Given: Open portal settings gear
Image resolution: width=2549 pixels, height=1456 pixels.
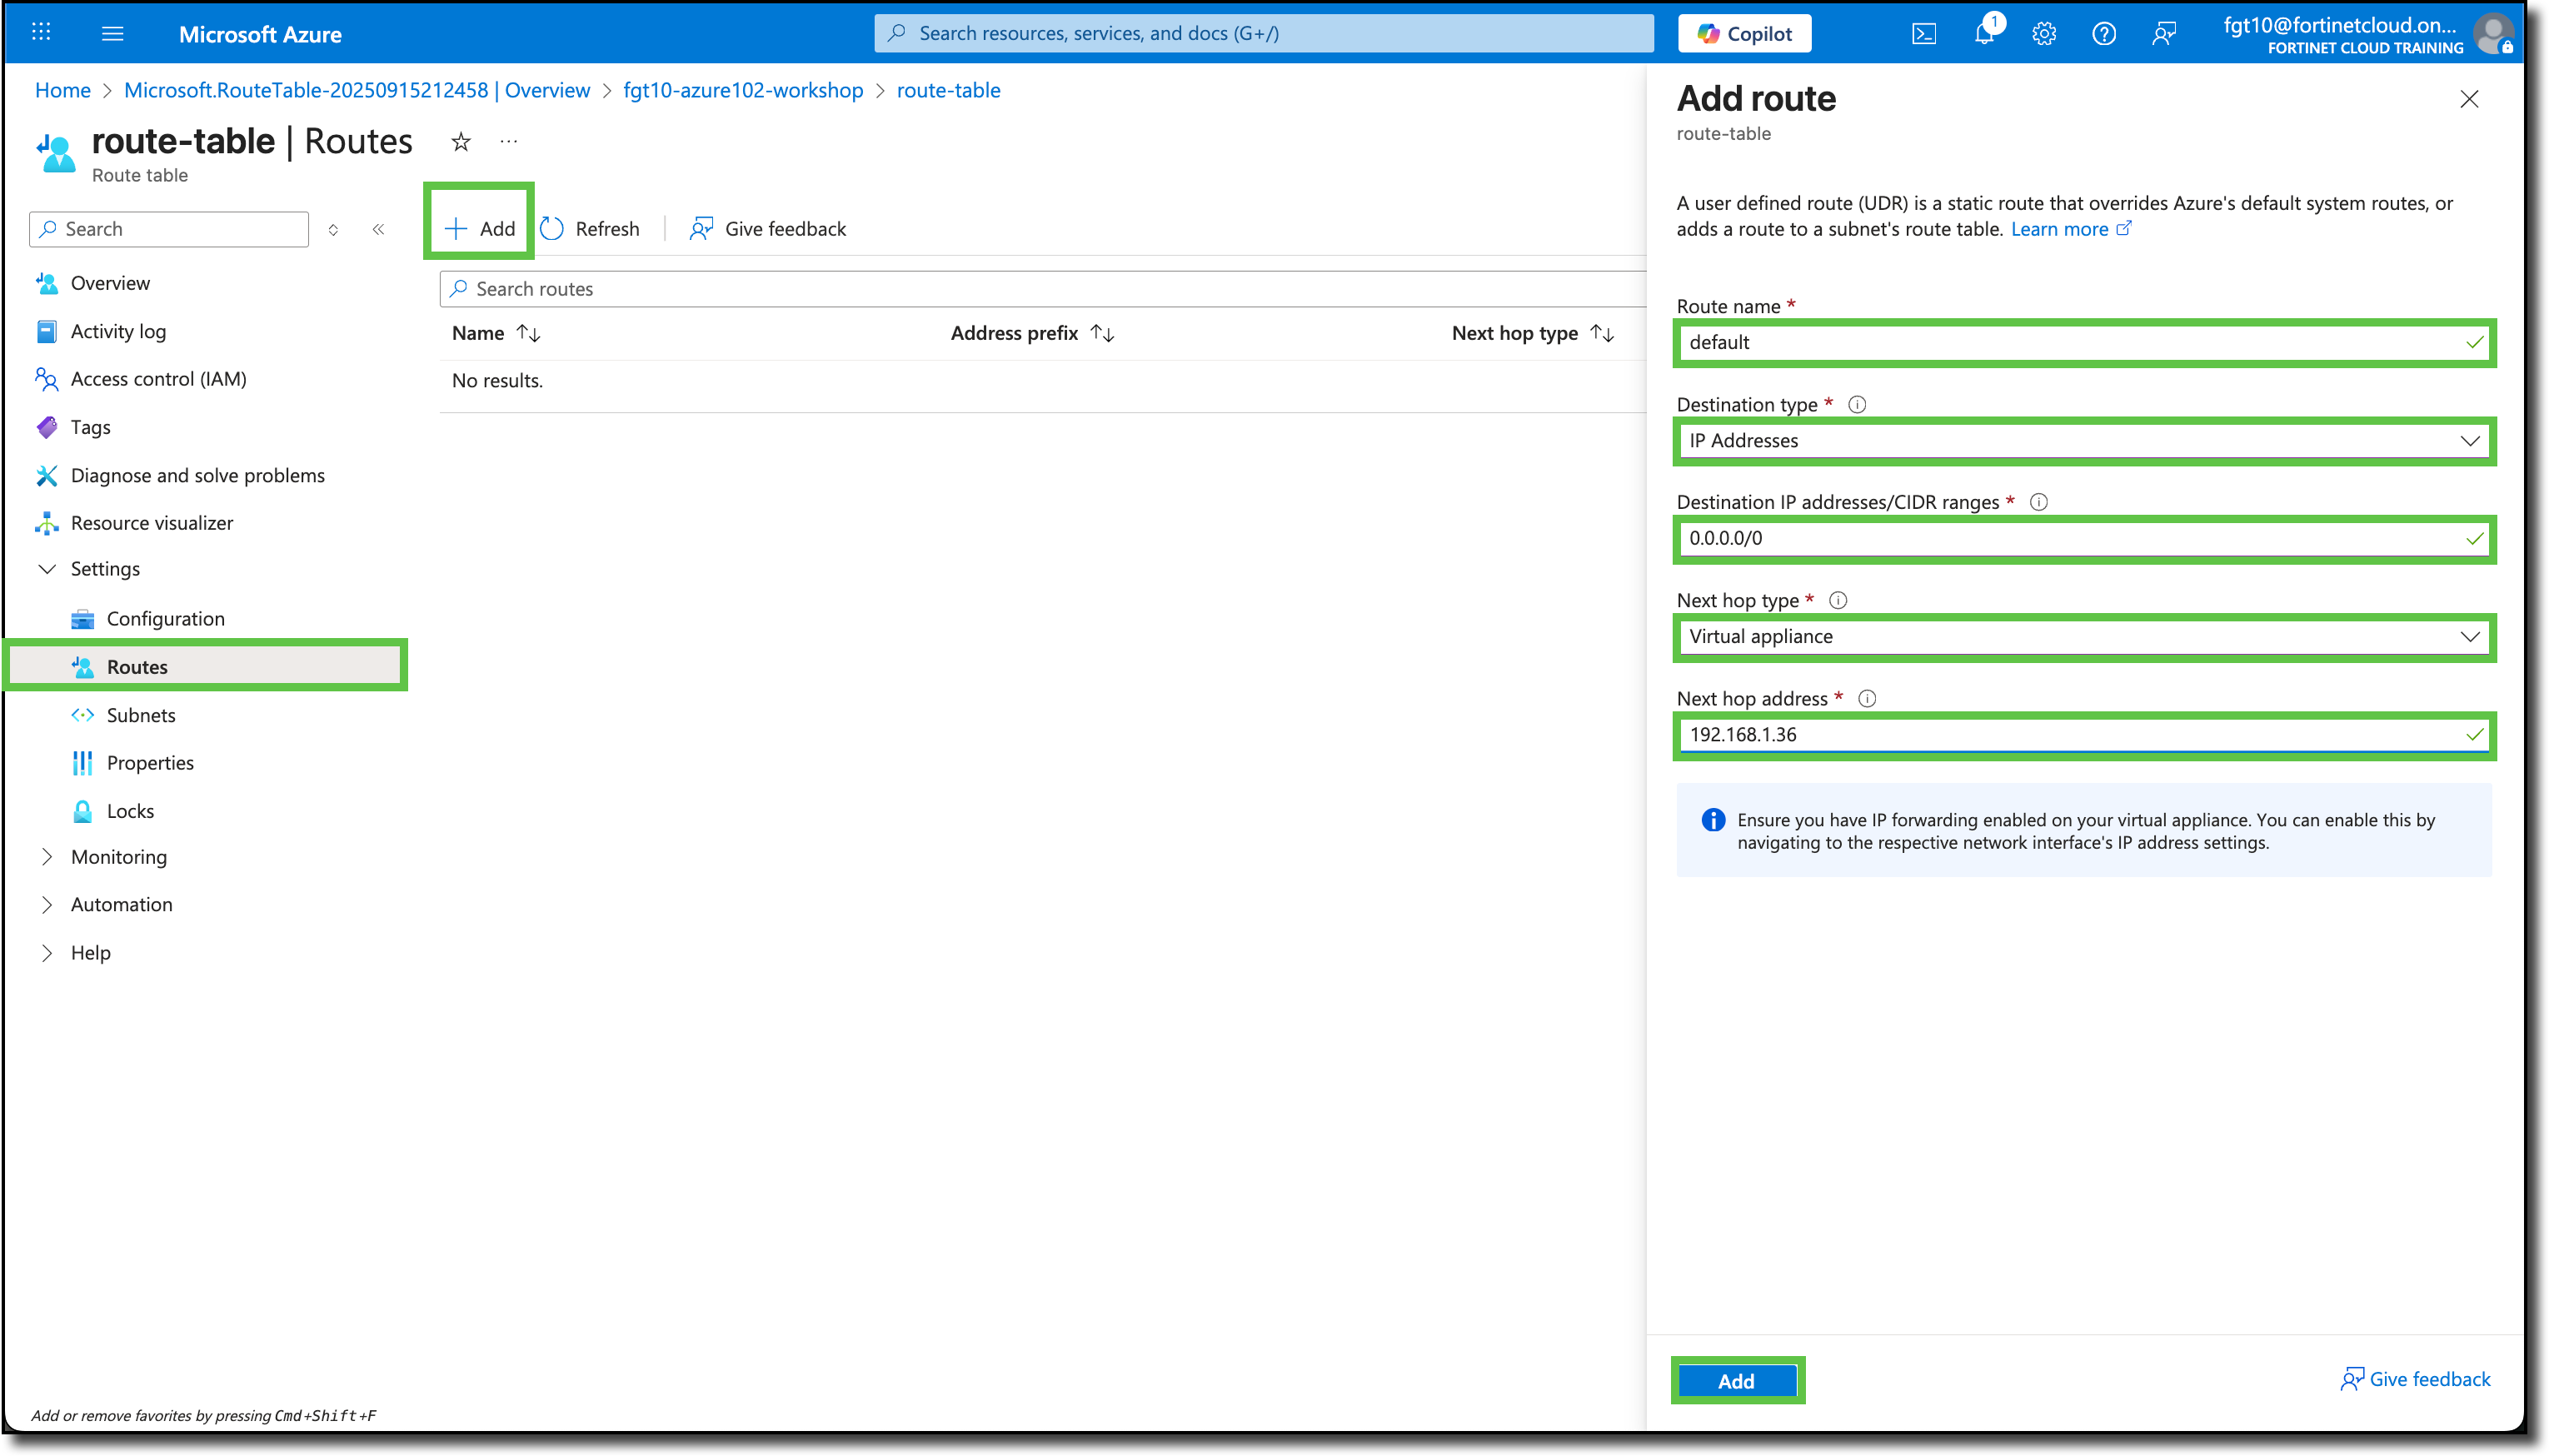Looking at the screenshot, I should click(2043, 33).
